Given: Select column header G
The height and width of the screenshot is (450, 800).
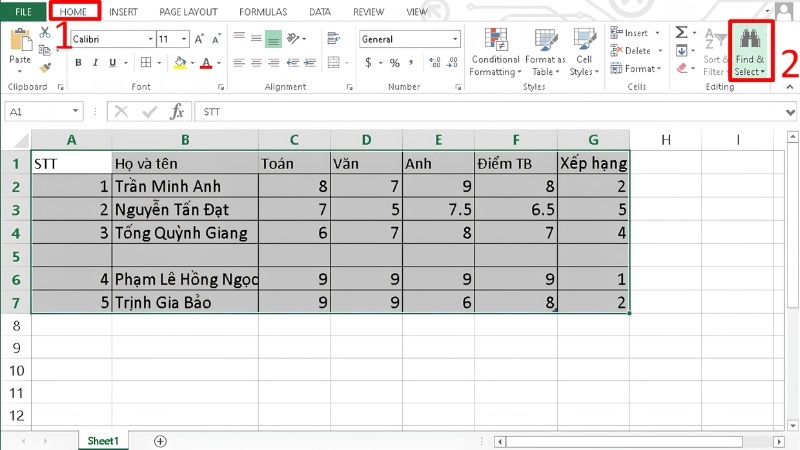Looking at the screenshot, I should tap(593, 140).
